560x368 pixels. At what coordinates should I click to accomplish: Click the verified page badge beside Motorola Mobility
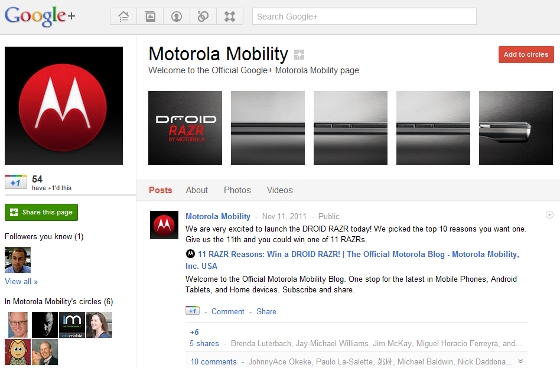(299, 55)
